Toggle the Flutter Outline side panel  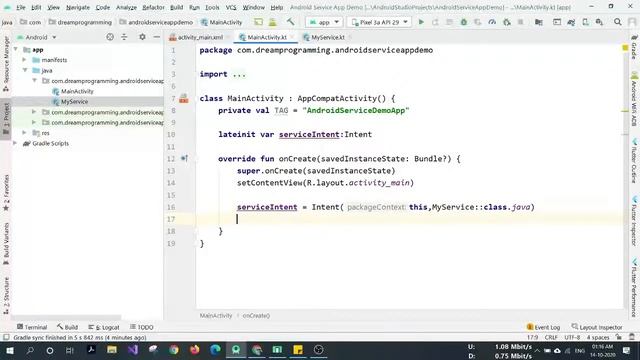pyautogui.click(x=634, y=161)
